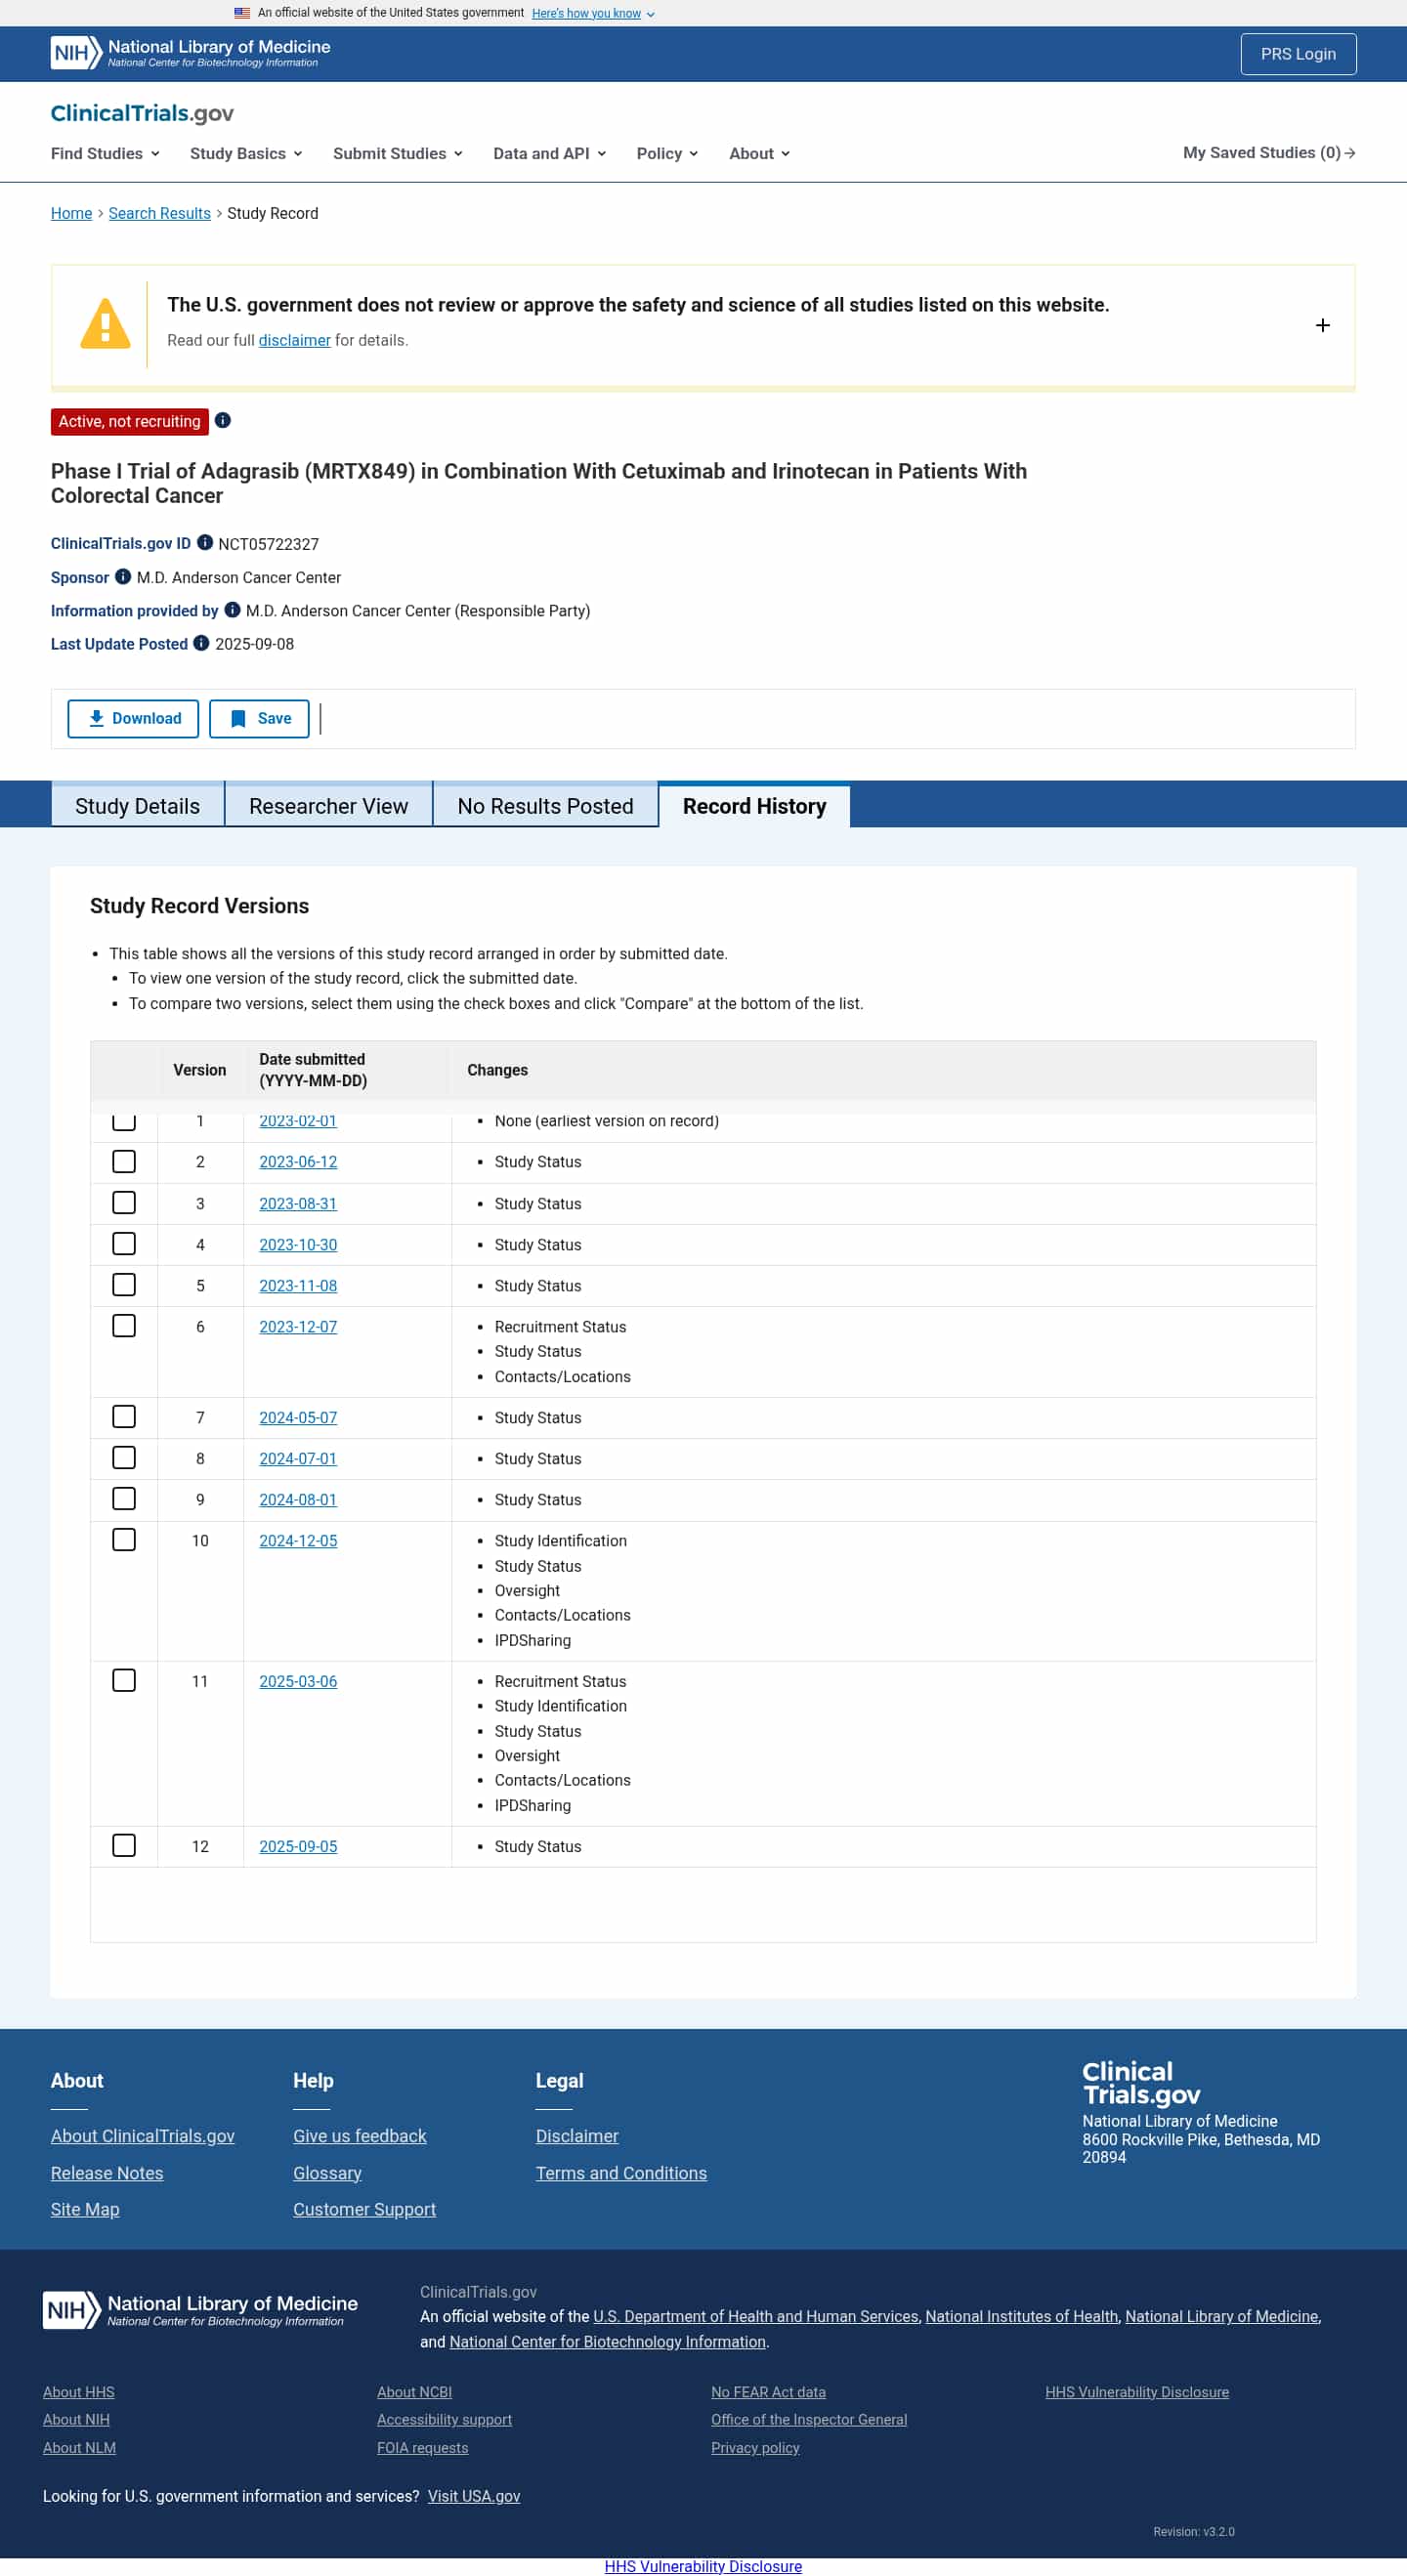The width and height of the screenshot is (1407, 2576).
Task: Check the box for version 11
Action: click(x=124, y=1681)
